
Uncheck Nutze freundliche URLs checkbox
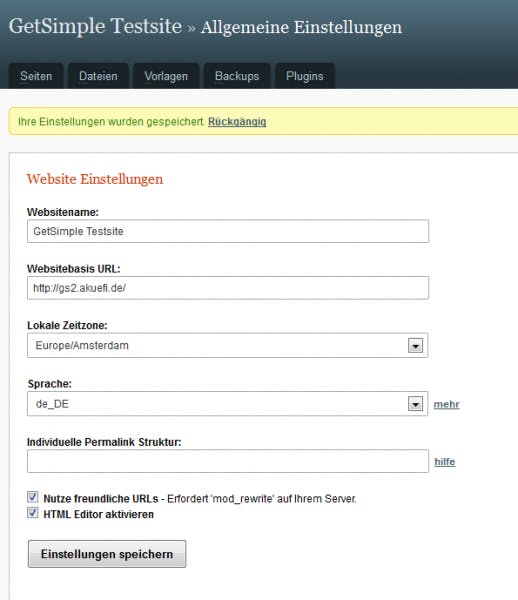point(33,497)
